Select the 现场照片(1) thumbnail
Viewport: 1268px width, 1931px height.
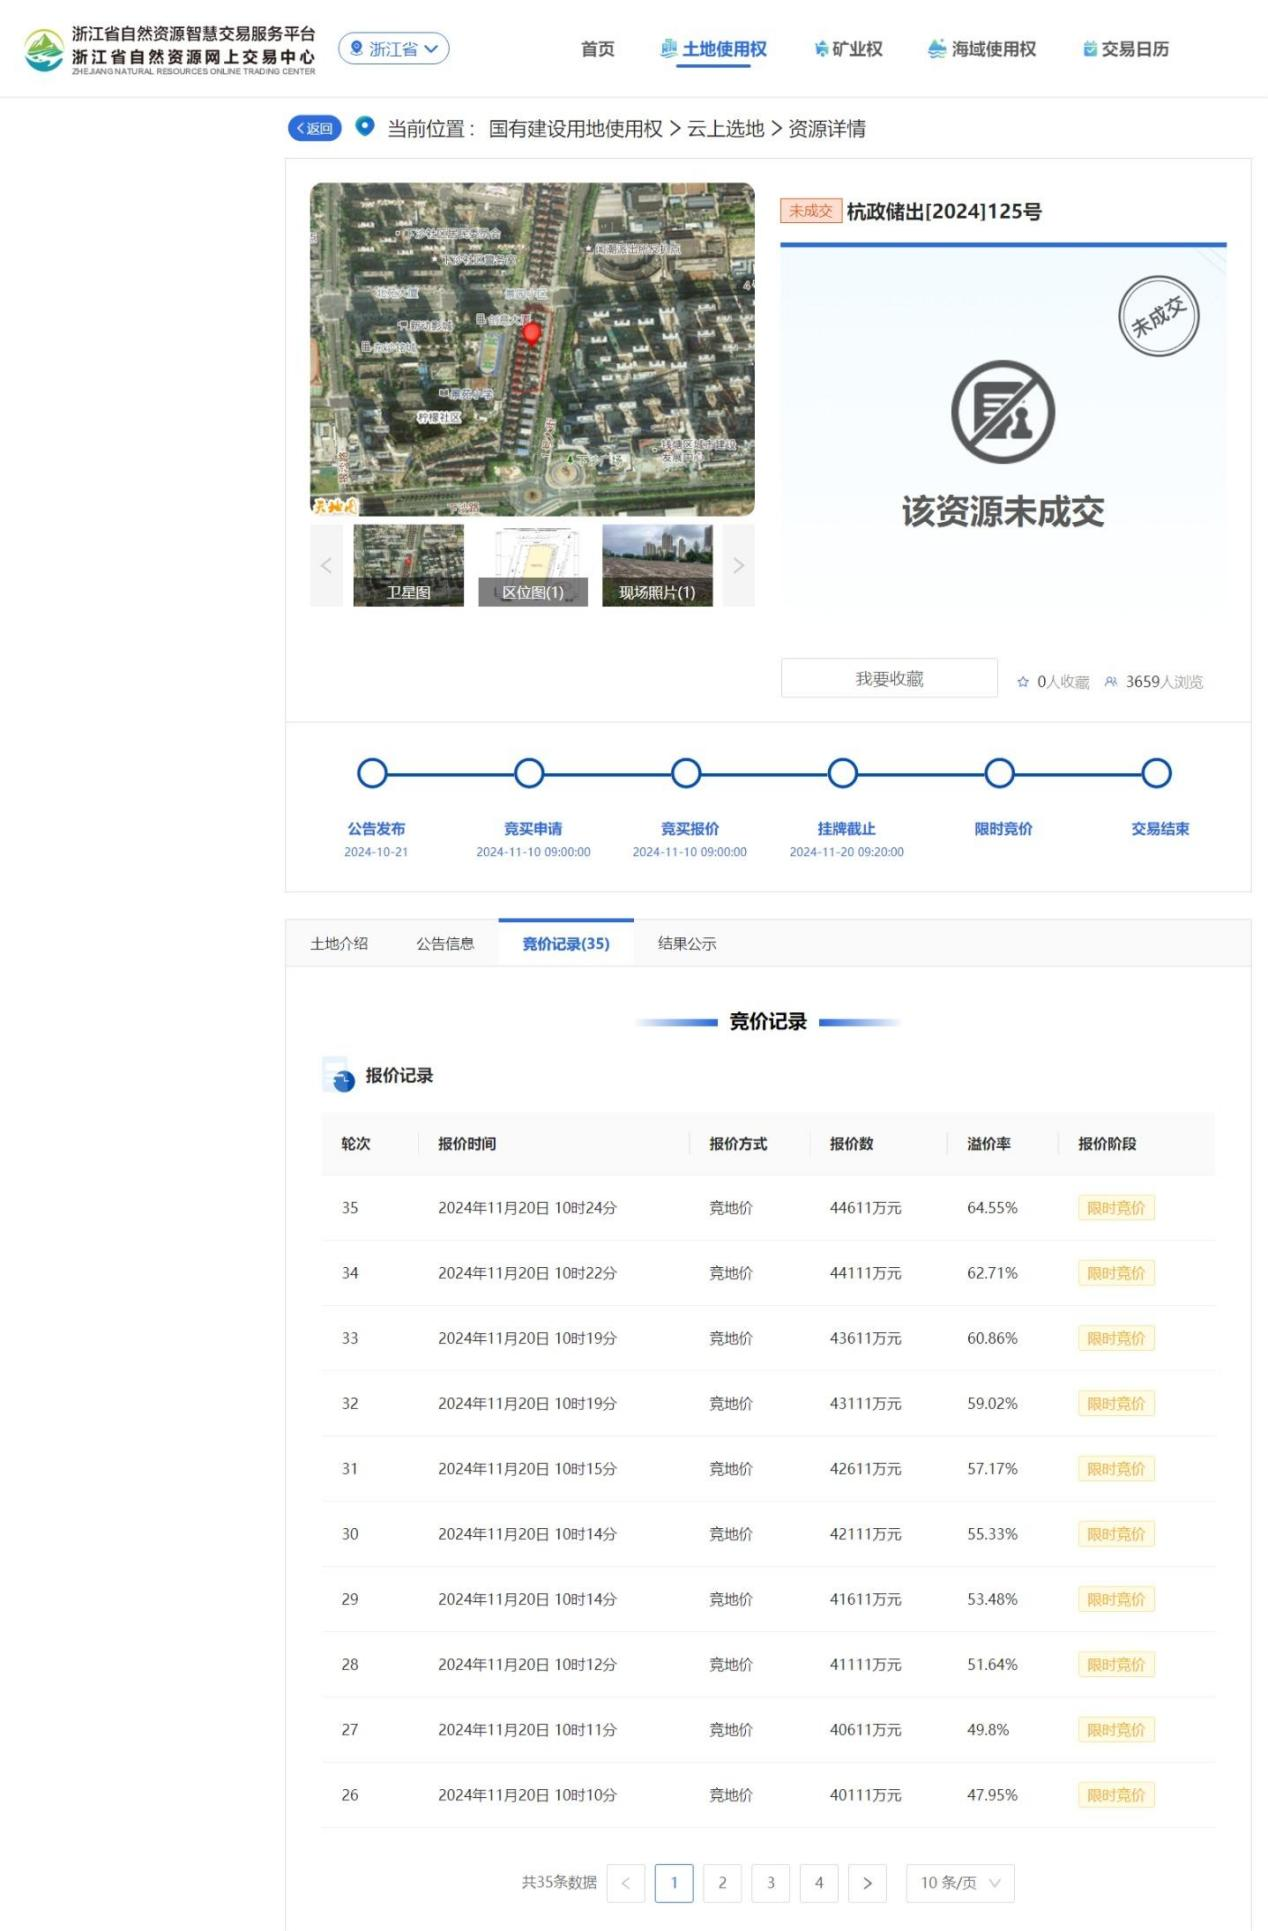[x=657, y=566]
